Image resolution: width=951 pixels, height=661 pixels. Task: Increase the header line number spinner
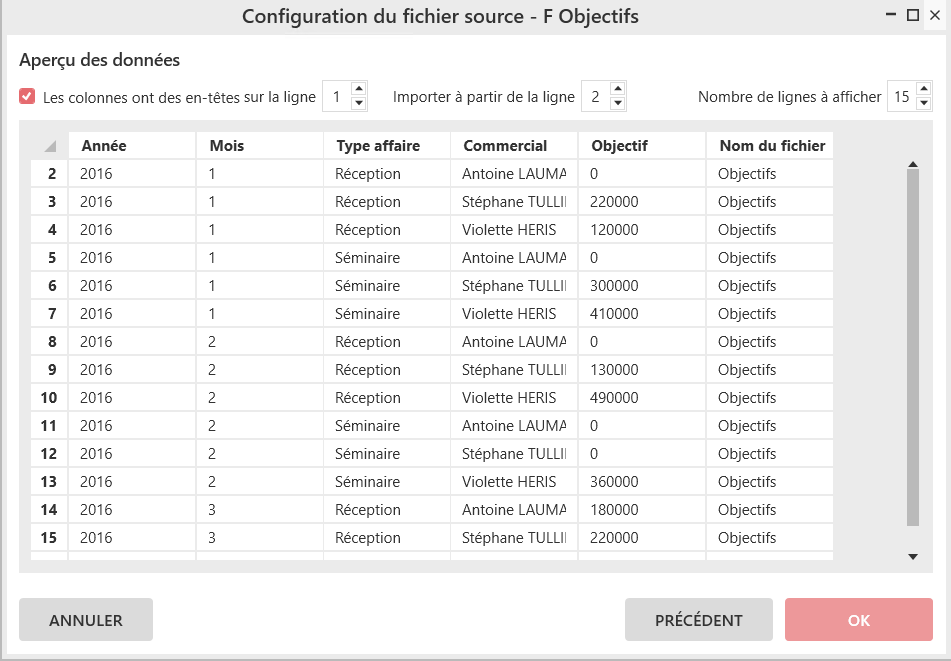[x=359, y=89]
